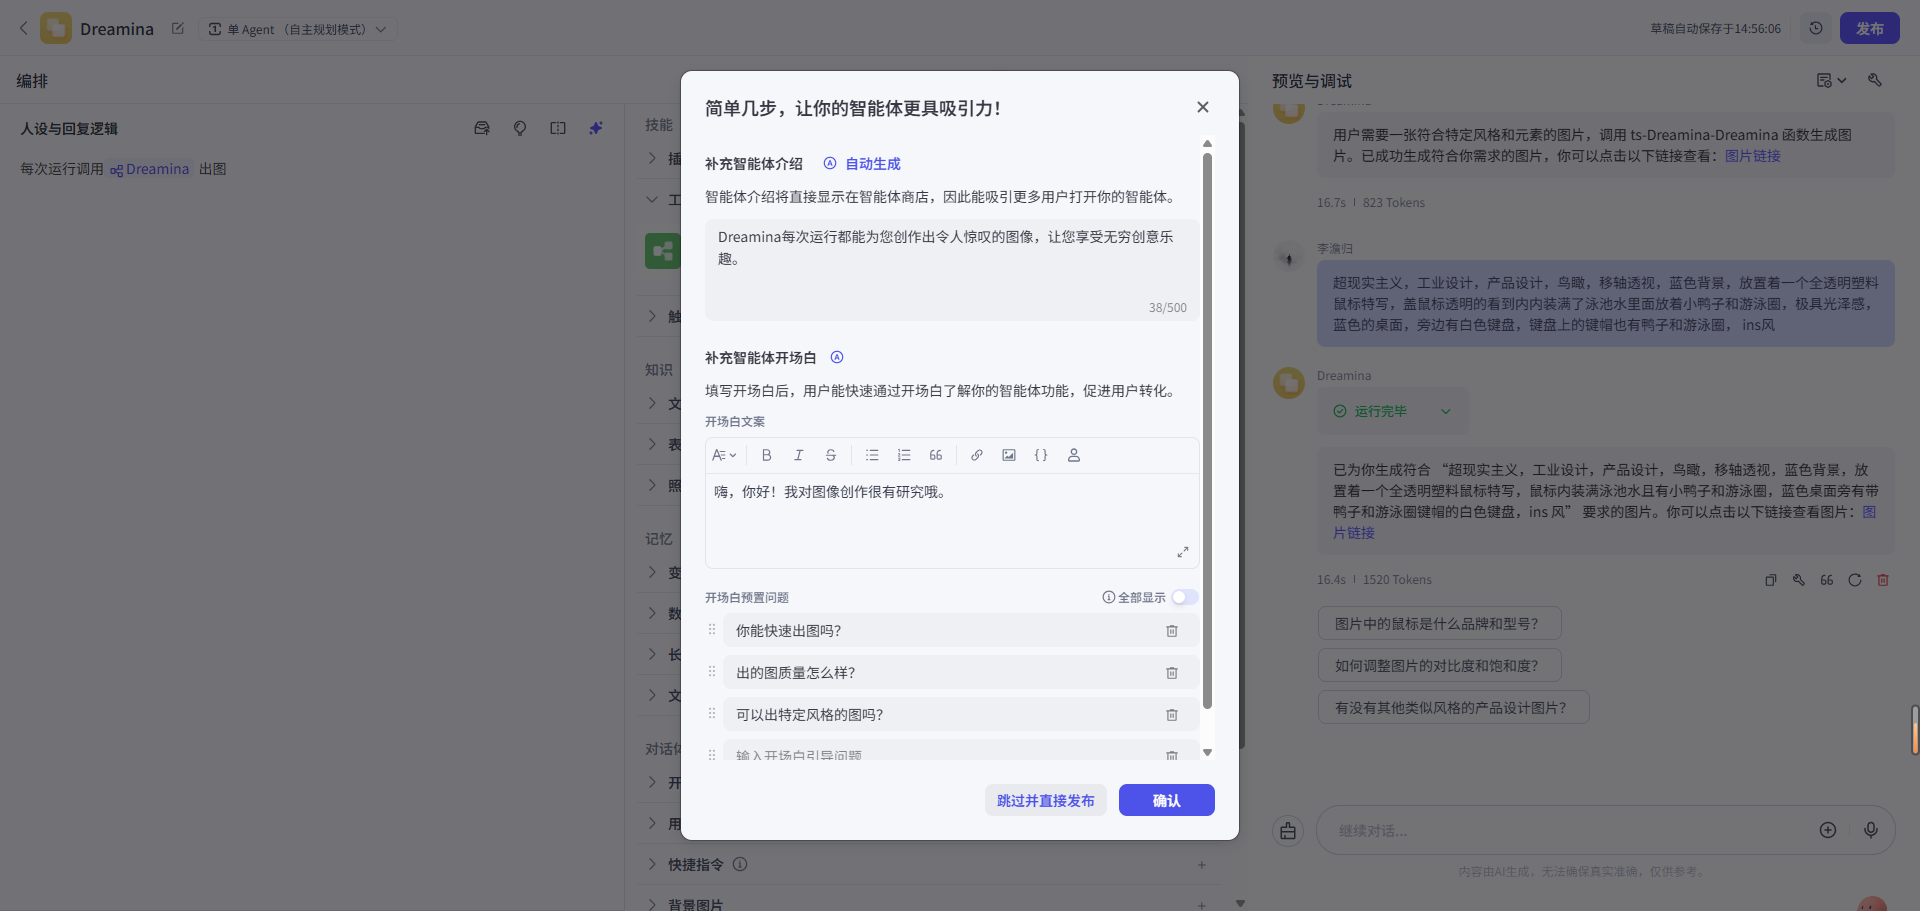Click the dialog scrollbar down arrow

click(1207, 752)
